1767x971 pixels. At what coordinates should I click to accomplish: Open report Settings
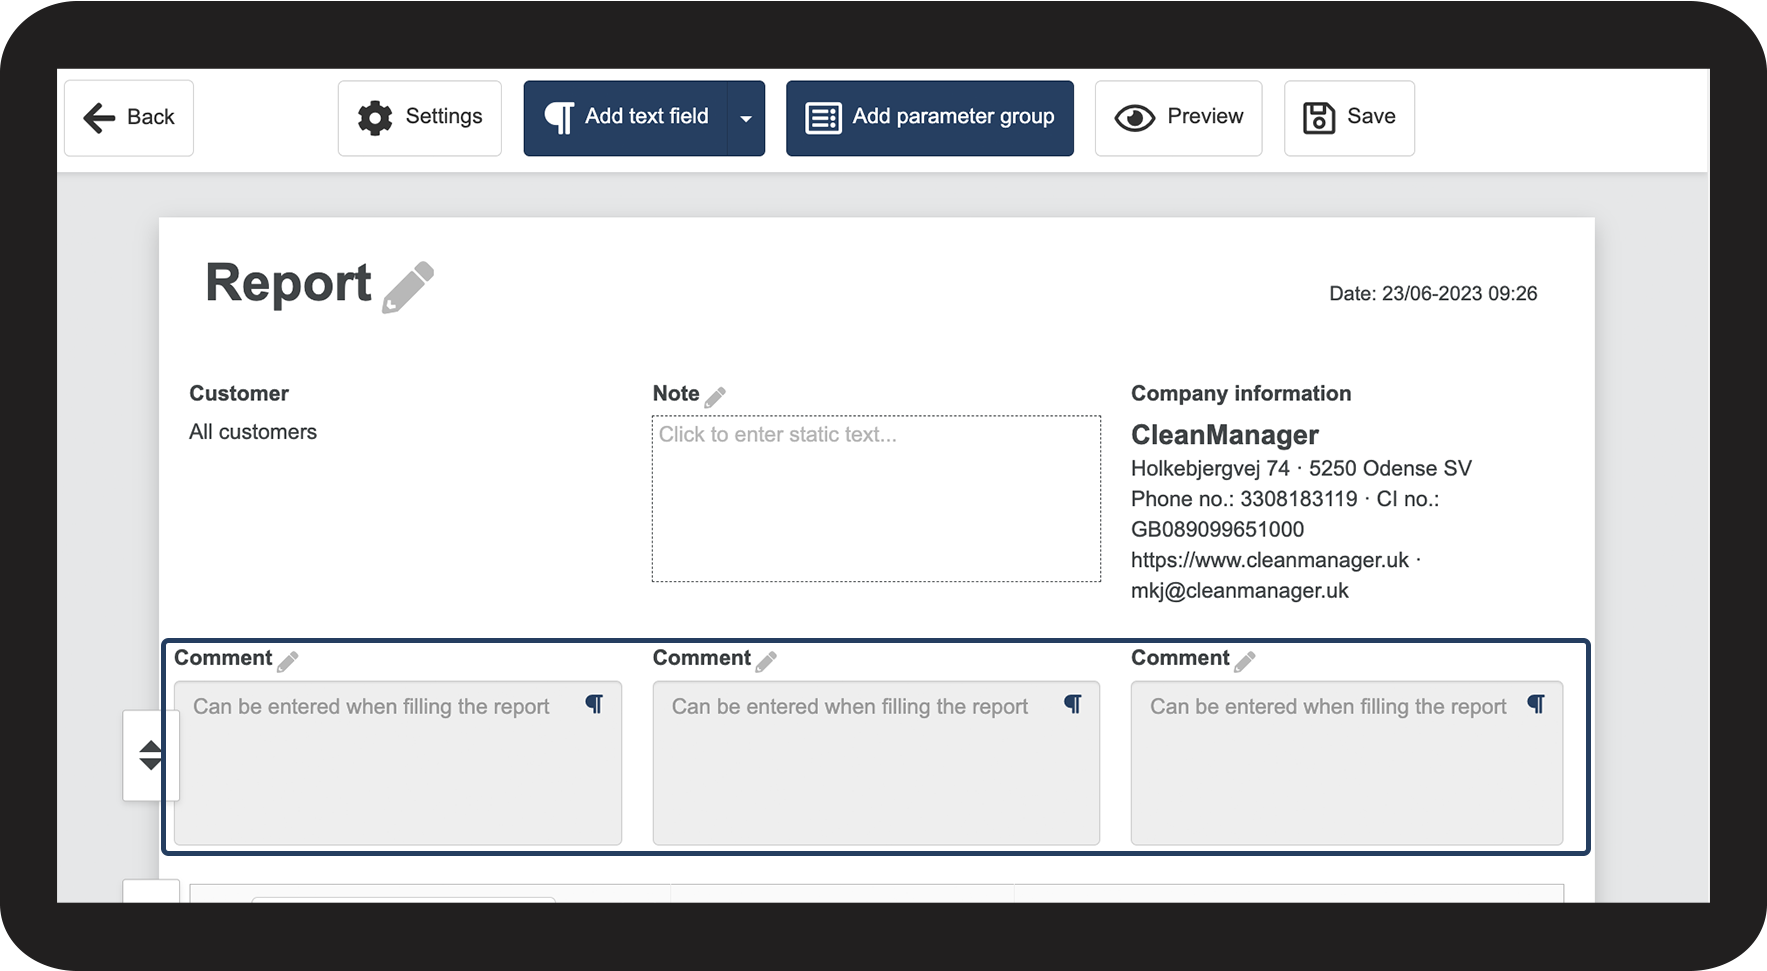tap(420, 118)
